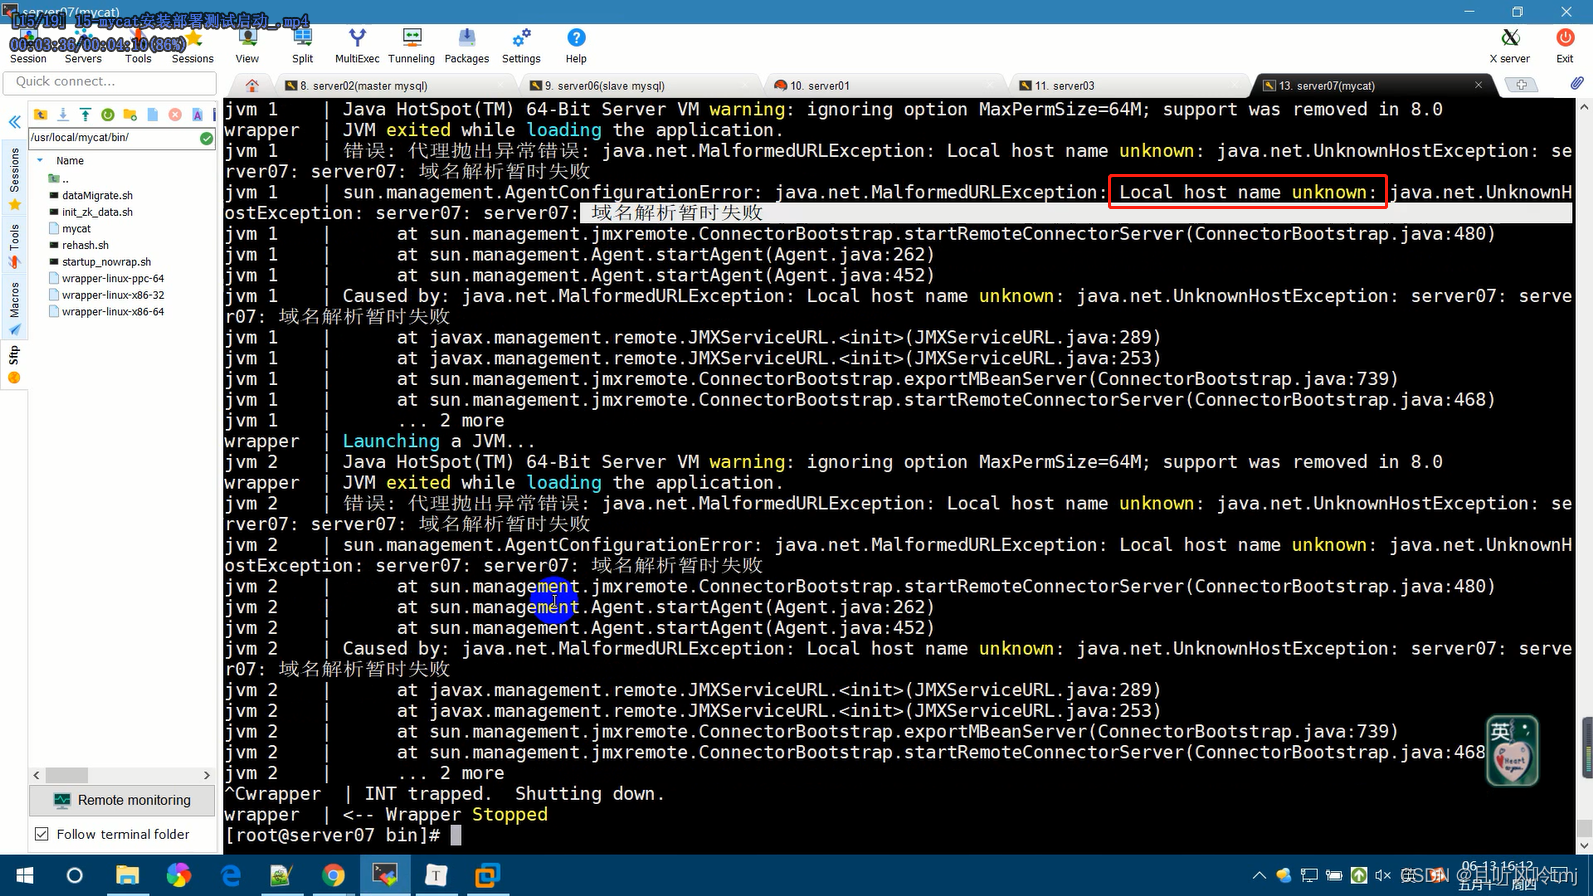Open the Macros vertical sidebar tab
Viewport: 1593px width, 896px height.
pyautogui.click(x=14, y=308)
